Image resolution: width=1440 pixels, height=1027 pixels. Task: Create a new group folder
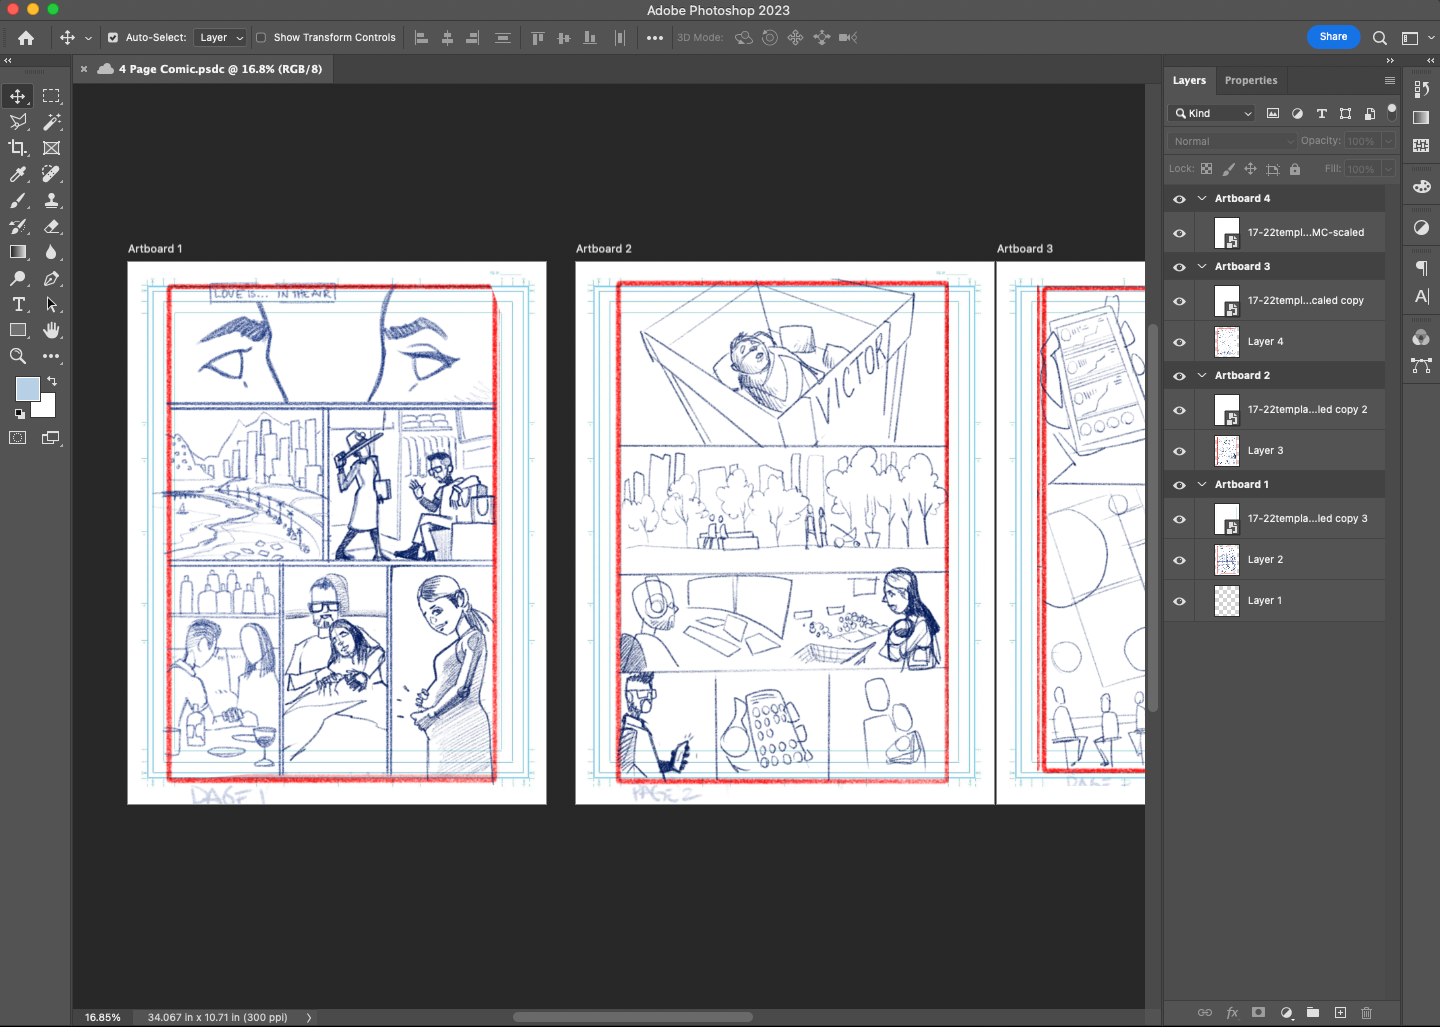(x=1313, y=1013)
